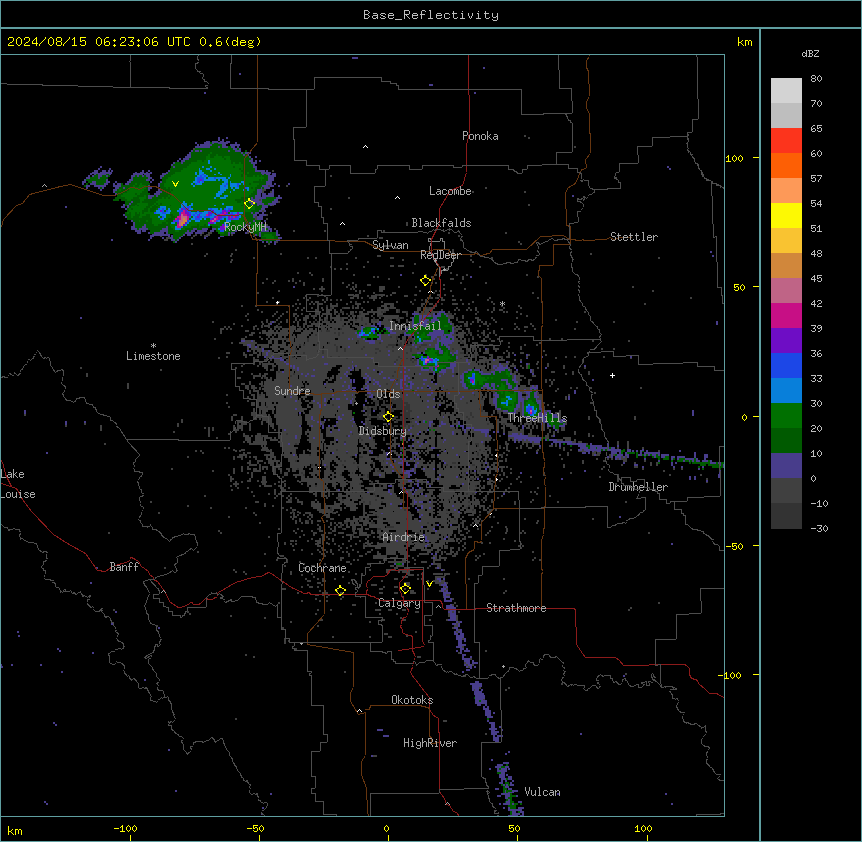The height and width of the screenshot is (842, 862).
Task: Click the Innisfail city label
Action: click(x=415, y=326)
